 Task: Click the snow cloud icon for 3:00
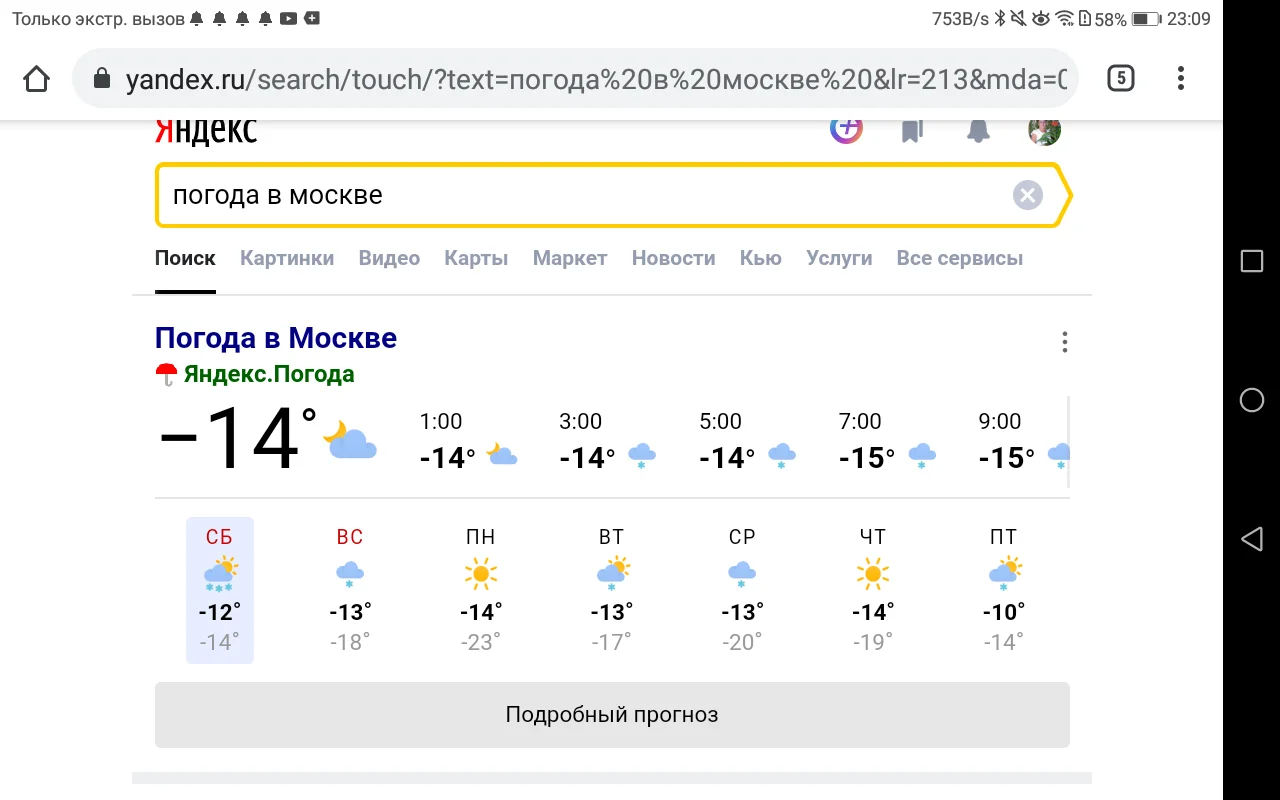click(x=641, y=456)
